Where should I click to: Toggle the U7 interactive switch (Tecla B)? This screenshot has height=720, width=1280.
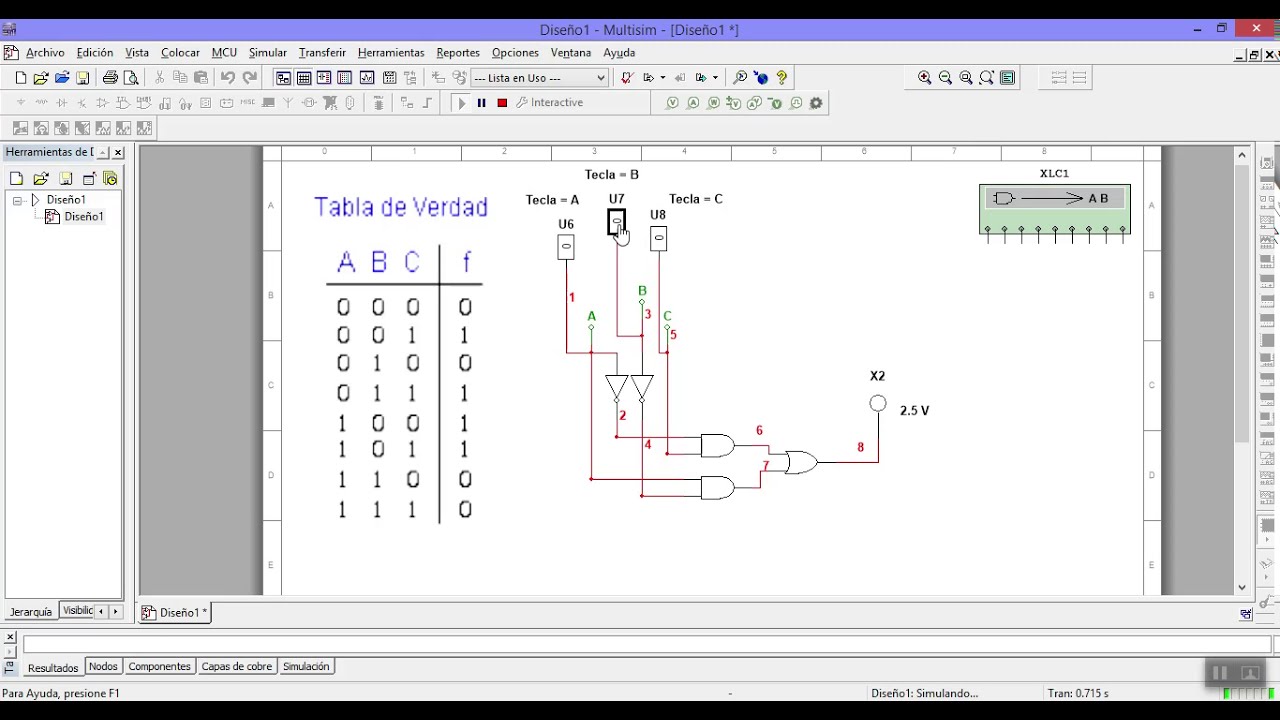coord(617,222)
